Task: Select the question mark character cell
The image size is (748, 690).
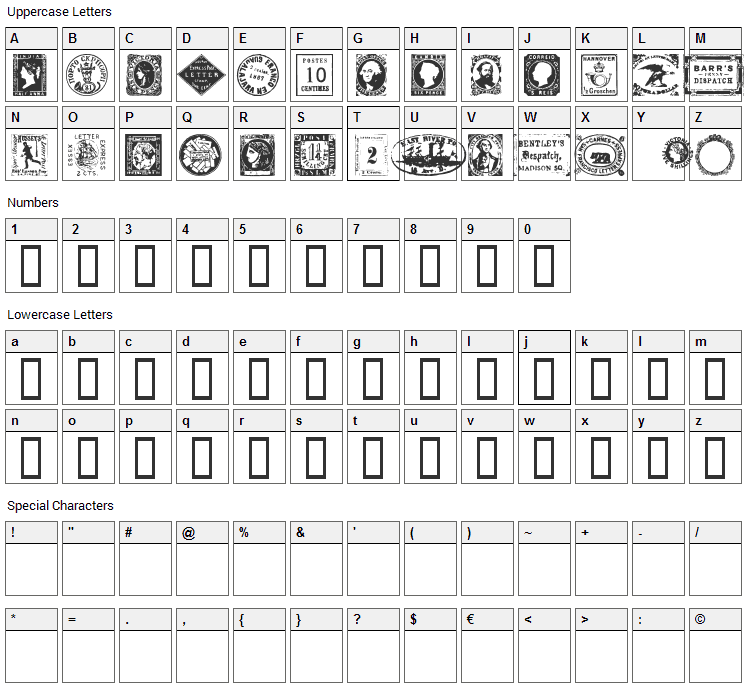Action: [x=373, y=645]
